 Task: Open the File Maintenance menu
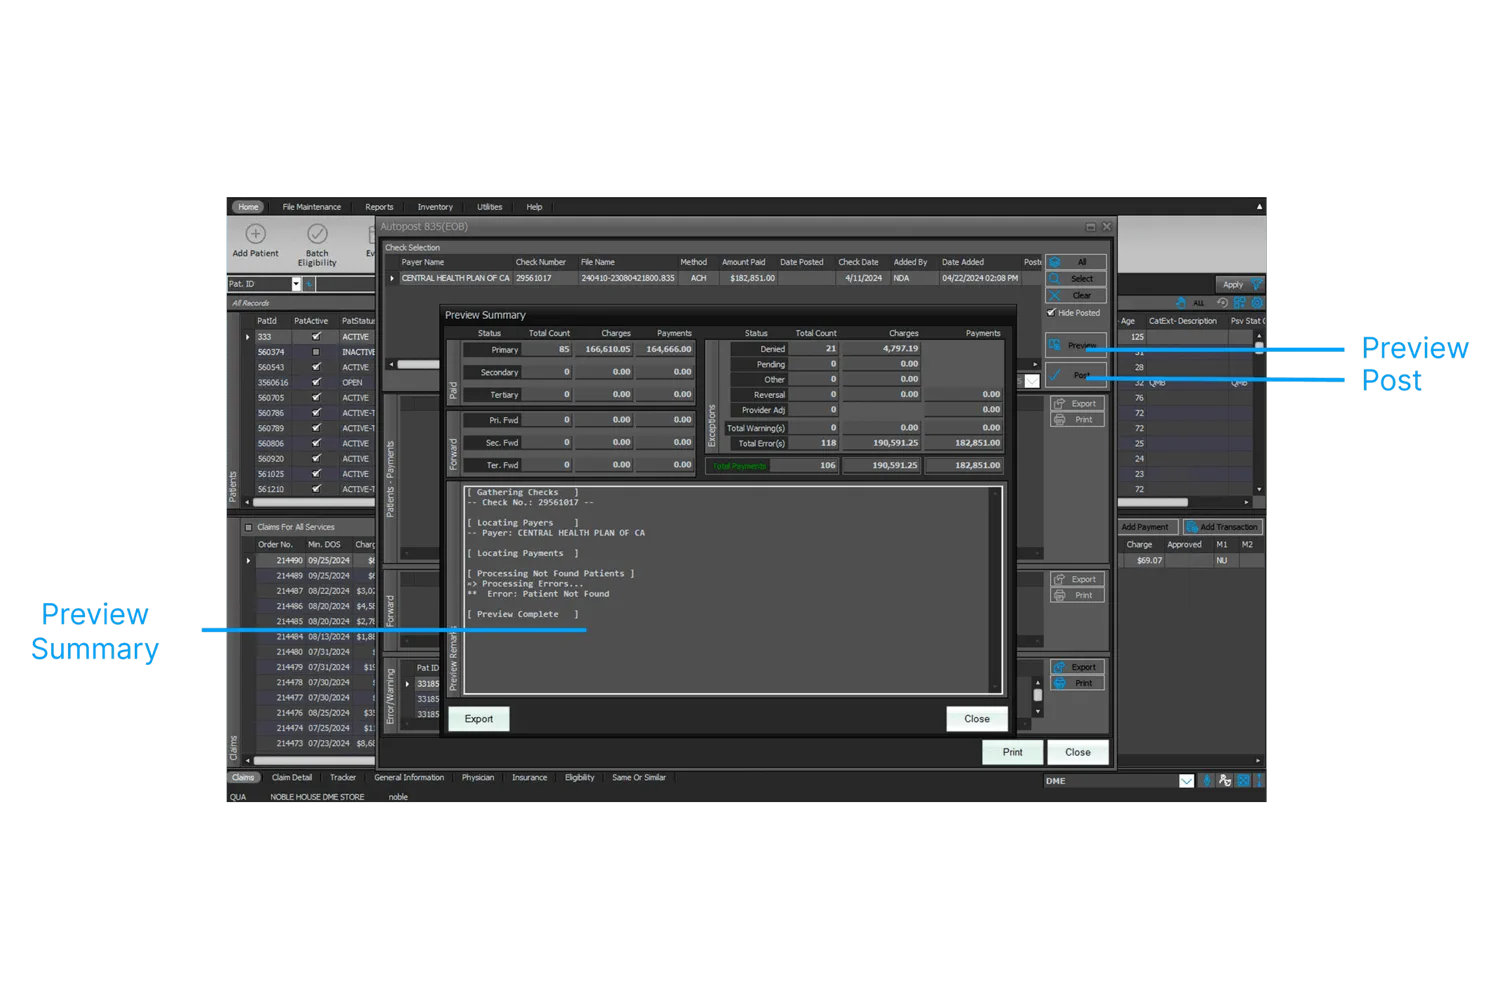[311, 207]
